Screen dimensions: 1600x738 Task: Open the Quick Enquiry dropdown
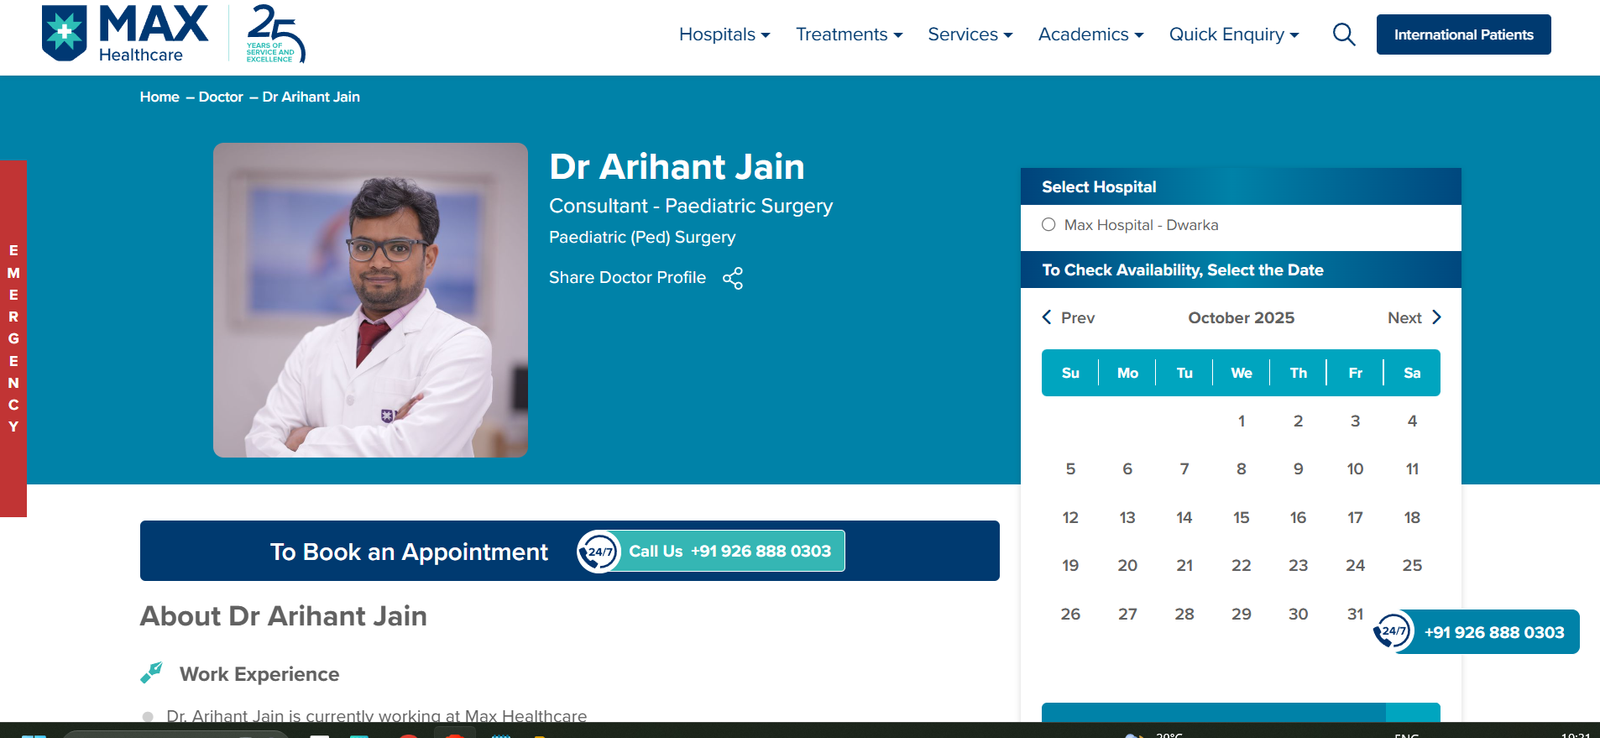click(1233, 35)
